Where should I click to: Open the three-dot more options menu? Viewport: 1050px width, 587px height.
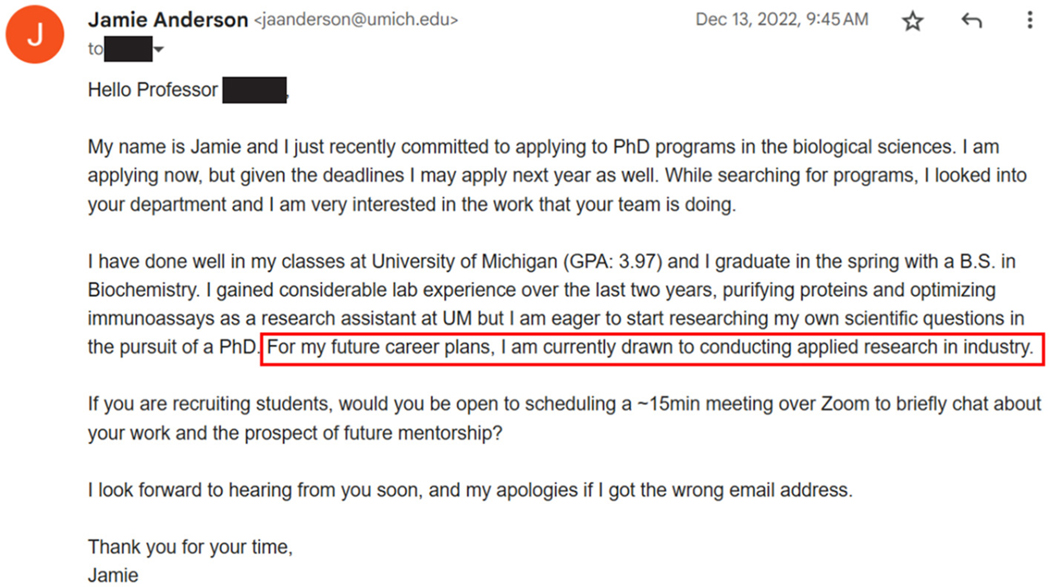1029,20
